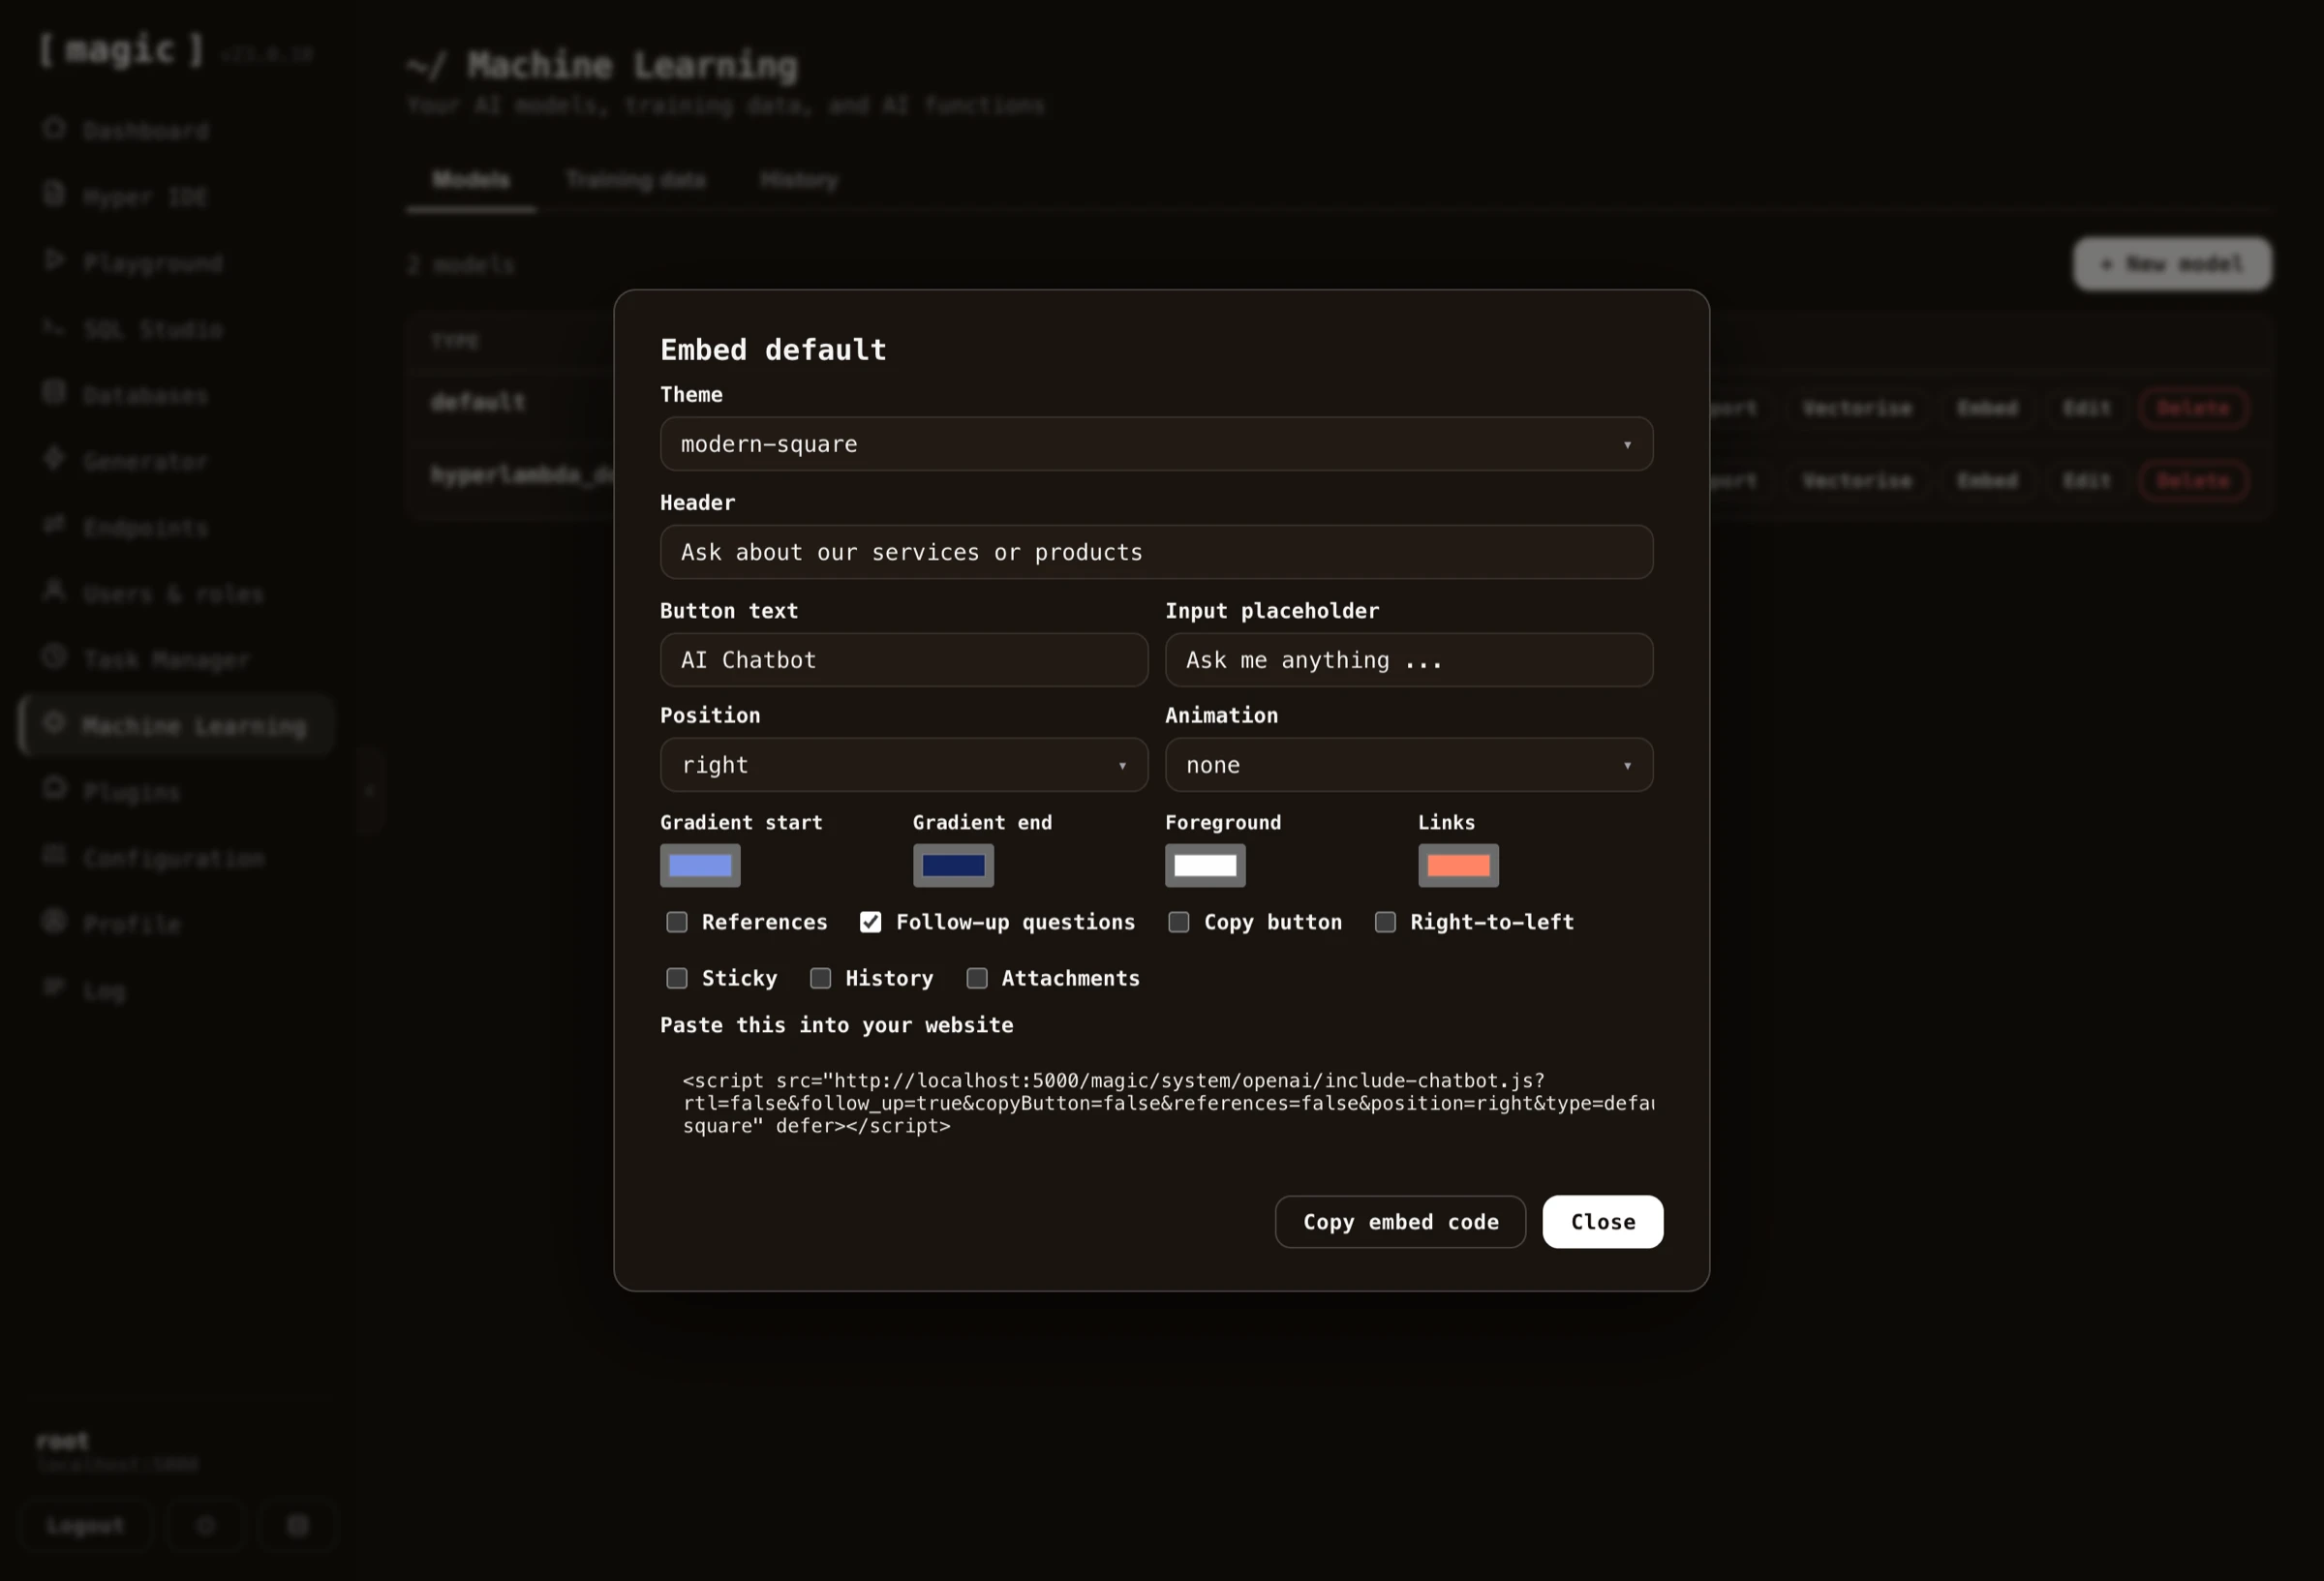Open the Position dropdown set to right
Screen dimensions: 2324x1581
(x=904, y=765)
